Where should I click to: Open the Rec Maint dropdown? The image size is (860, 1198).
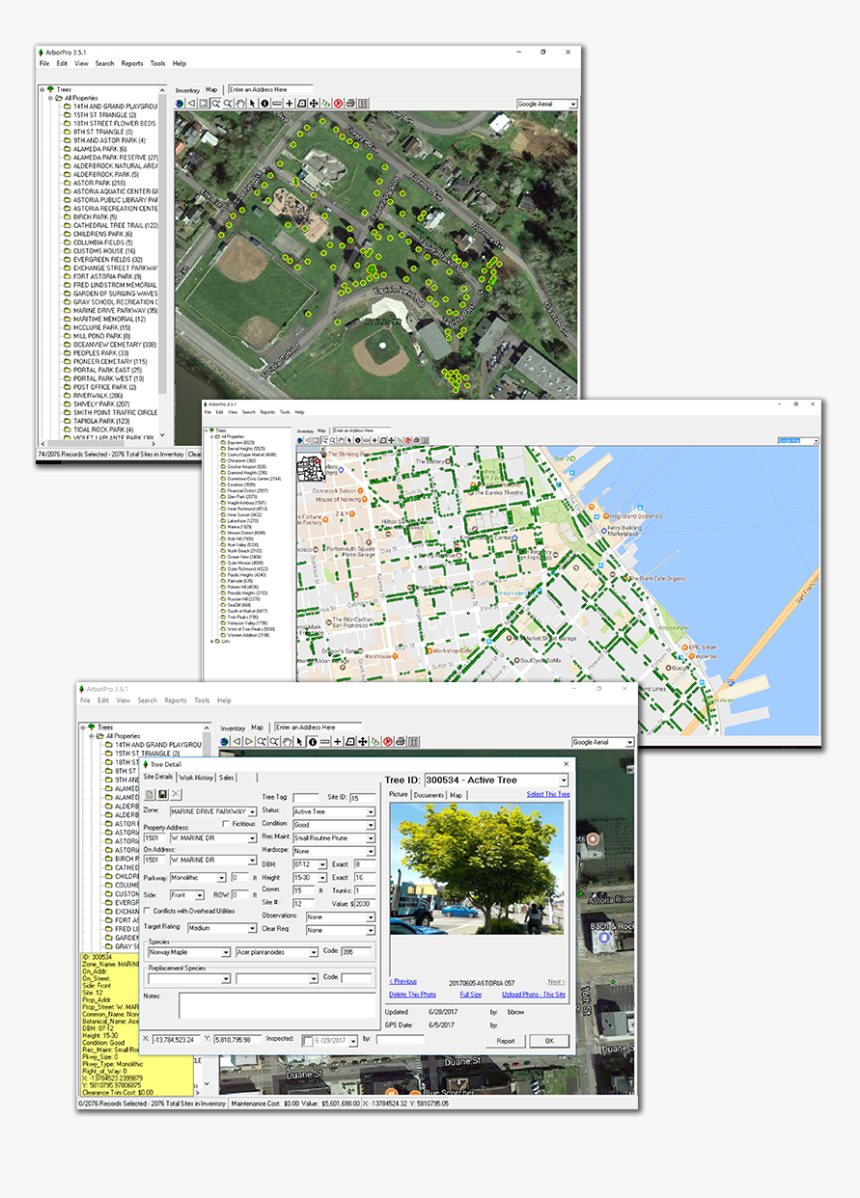[370, 838]
